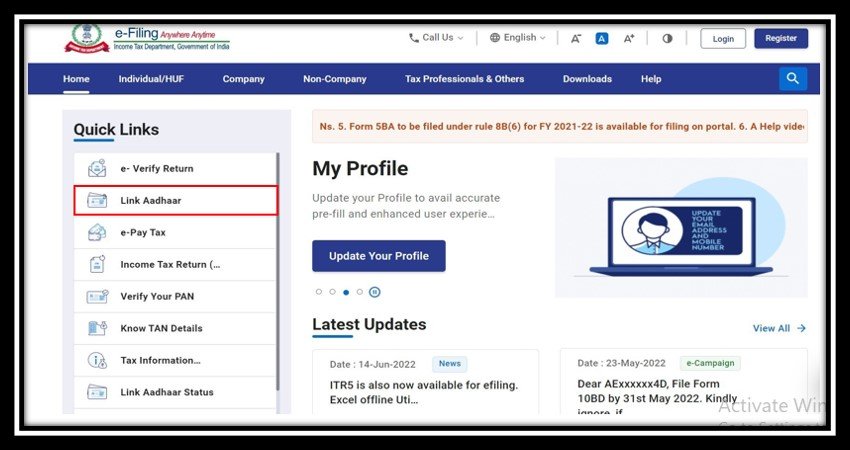Select the first carousel slide dot
Image resolution: width=850 pixels, height=450 pixels.
[x=319, y=292]
